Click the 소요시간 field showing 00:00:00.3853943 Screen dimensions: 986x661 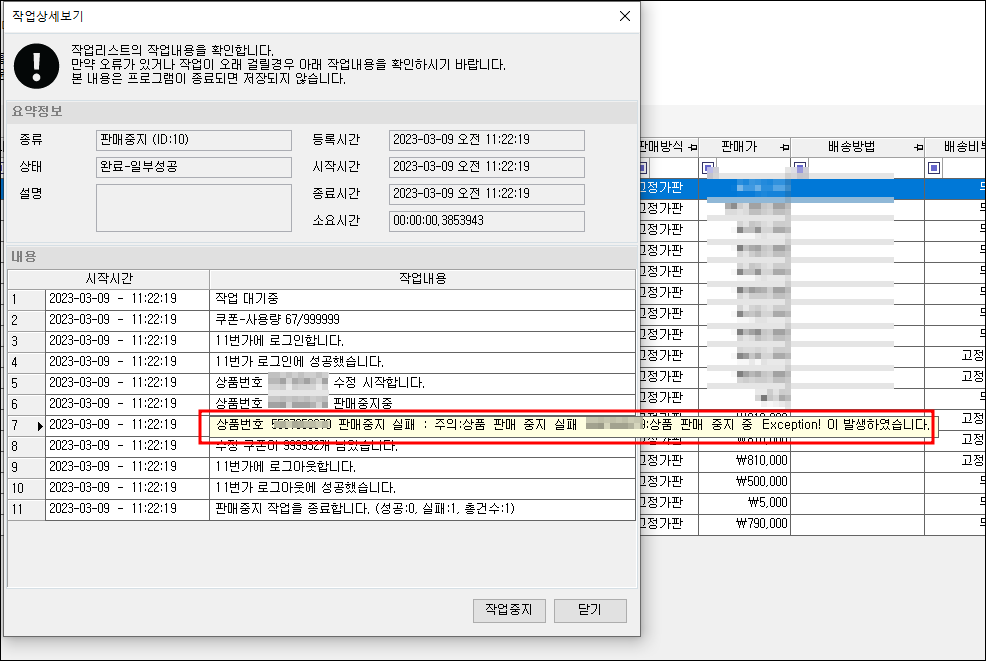pyautogui.click(x=487, y=221)
